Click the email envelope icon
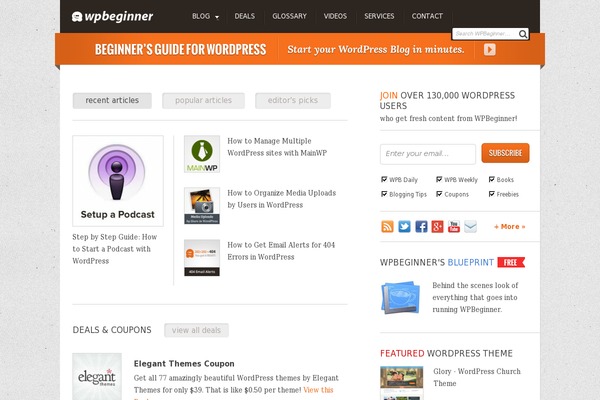Screen dimensions: 600x400 (471, 226)
